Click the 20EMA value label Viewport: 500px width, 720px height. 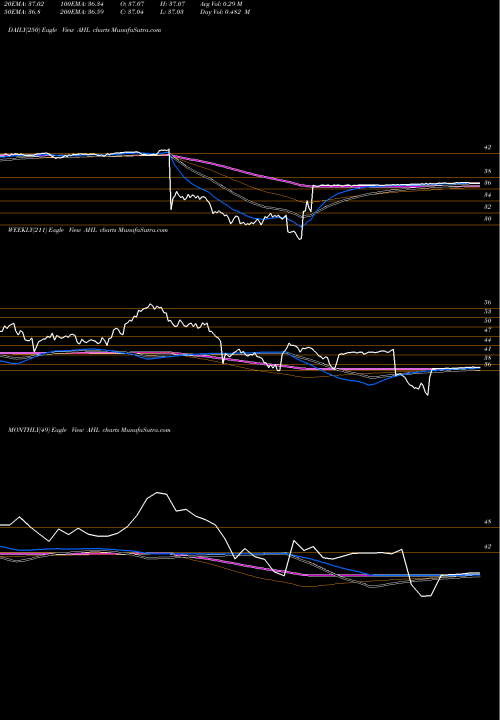tap(23, 4)
